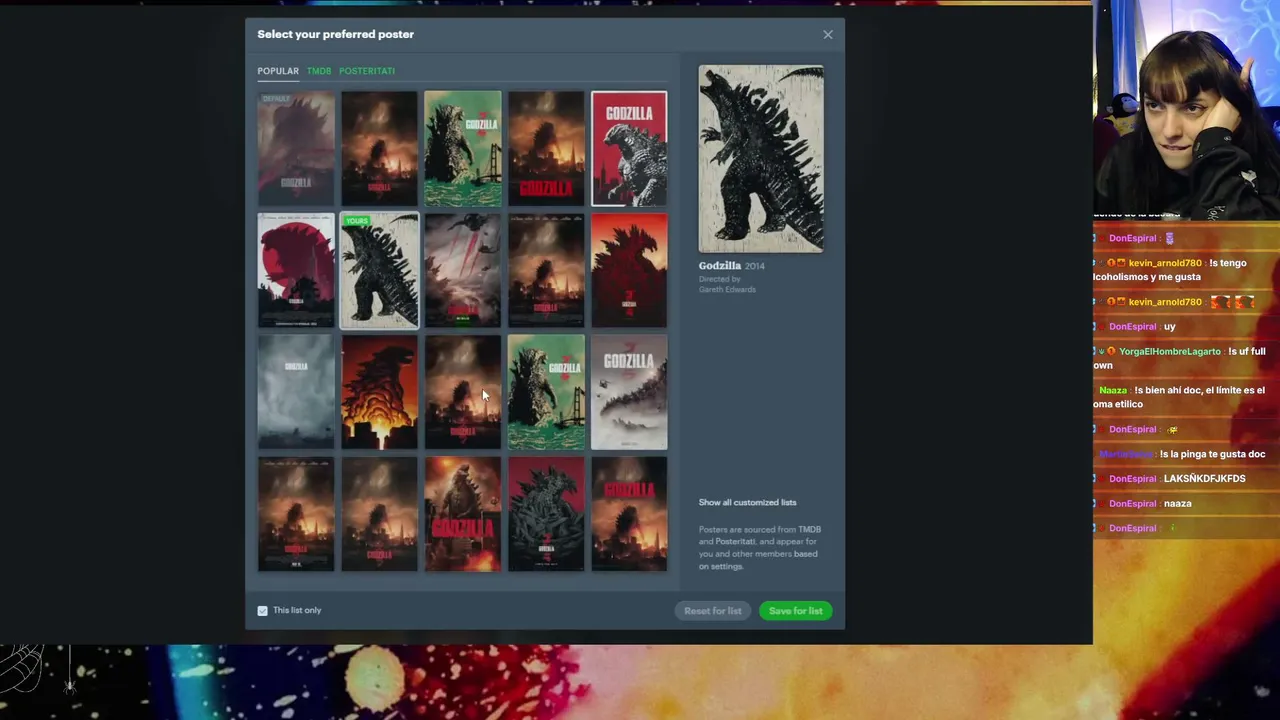Click chat username YorgaElHombreLagarto
This screenshot has width=1280, height=720.
[x=1170, y=352]
